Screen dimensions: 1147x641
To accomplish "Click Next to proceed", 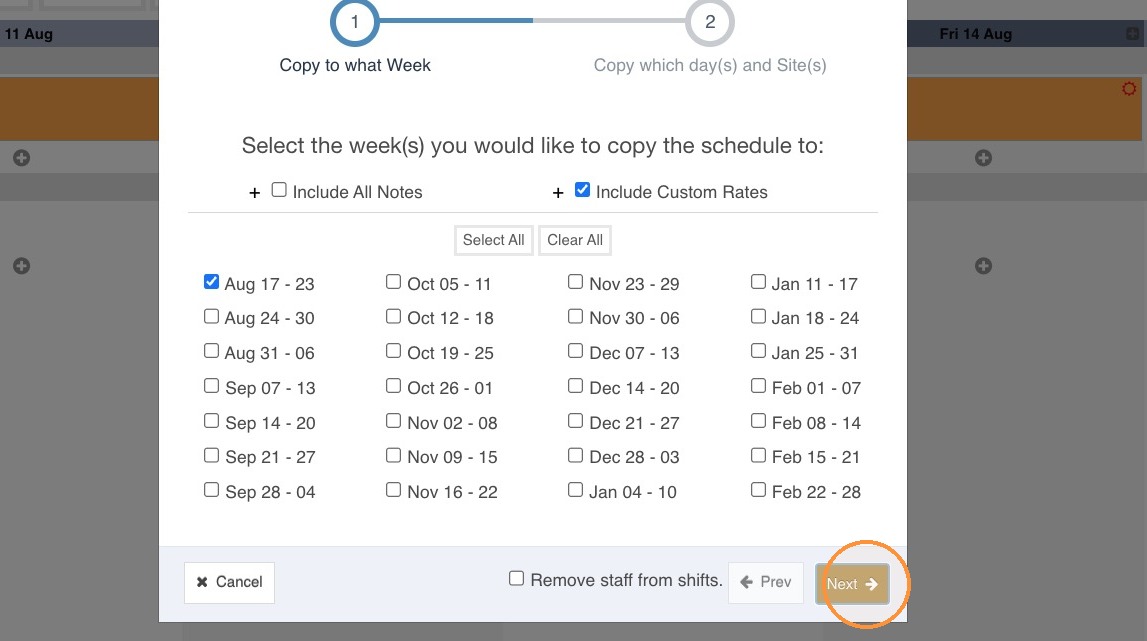I will click(852, 584).
